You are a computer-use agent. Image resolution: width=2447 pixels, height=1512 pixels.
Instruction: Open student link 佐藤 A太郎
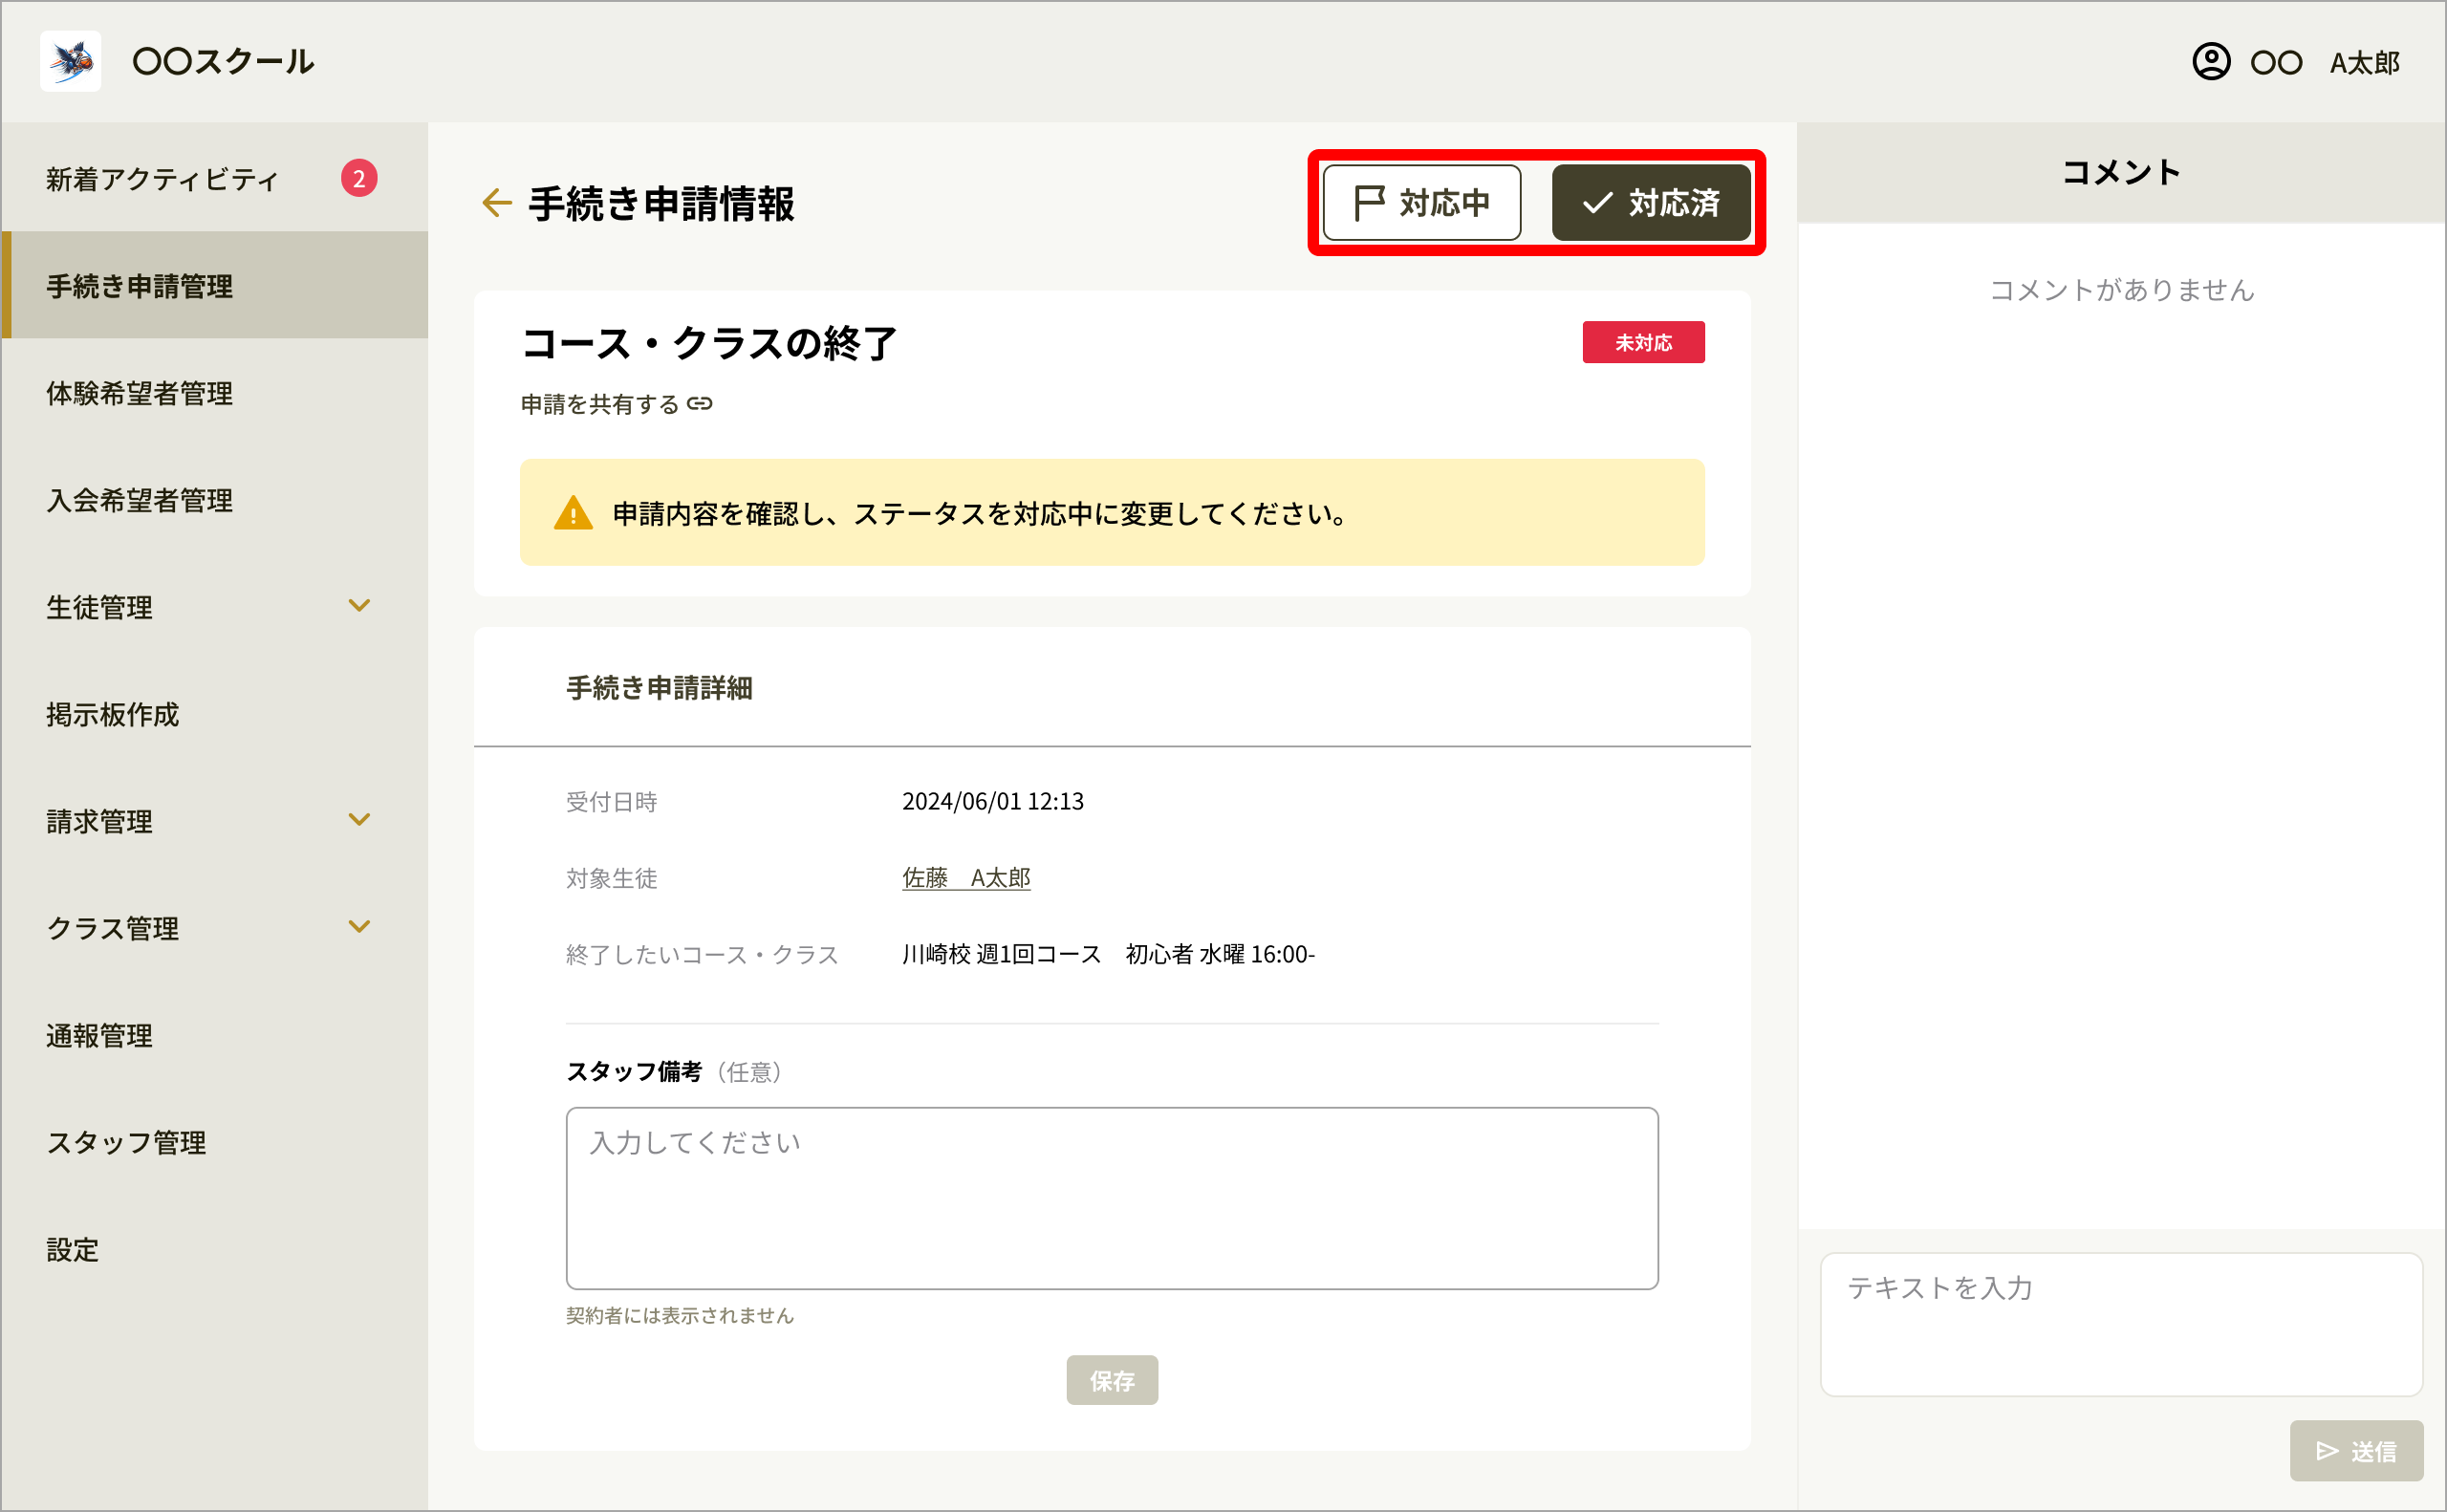click(x=966, y=878)
